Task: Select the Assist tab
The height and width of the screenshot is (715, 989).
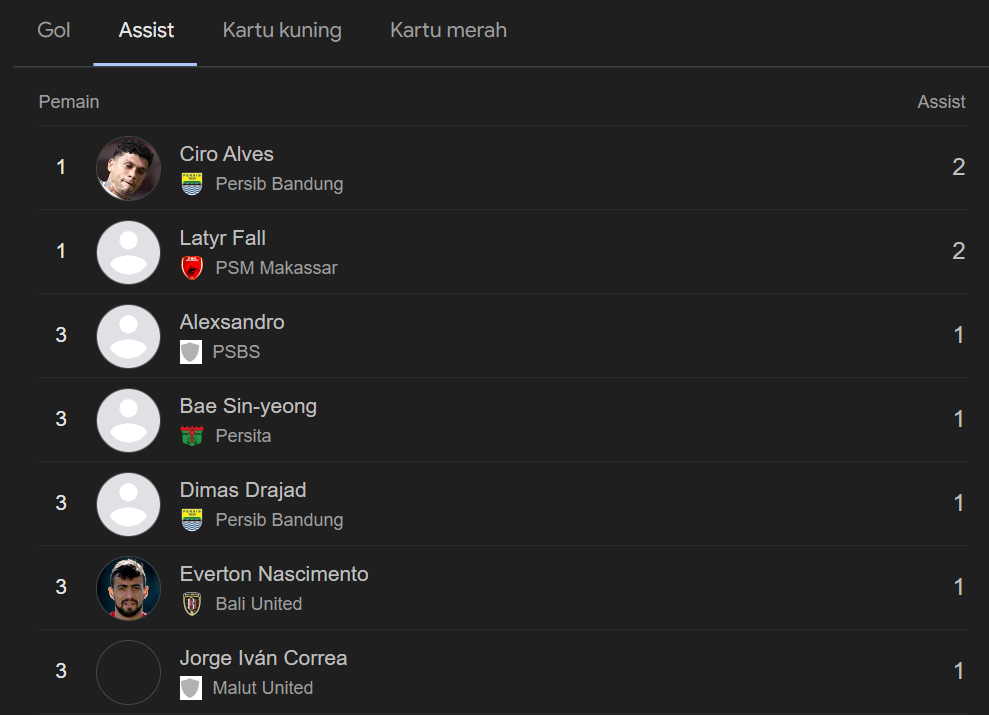Action: pyautogui.click(x=146, y=30)
